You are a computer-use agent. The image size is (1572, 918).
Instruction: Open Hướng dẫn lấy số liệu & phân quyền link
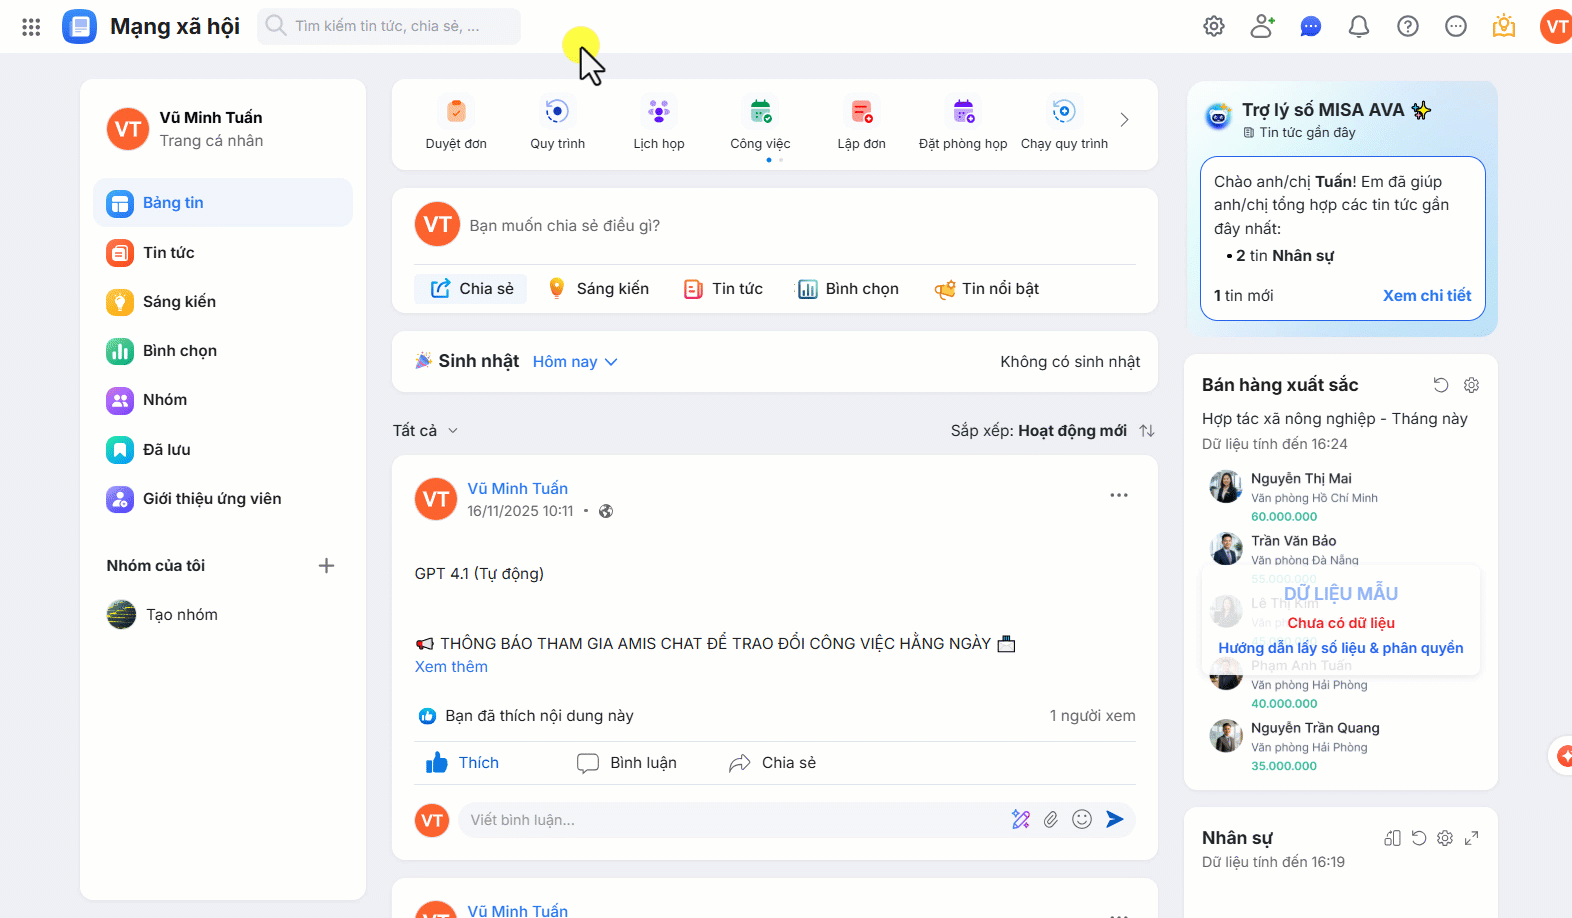(x=1341, y=648)
